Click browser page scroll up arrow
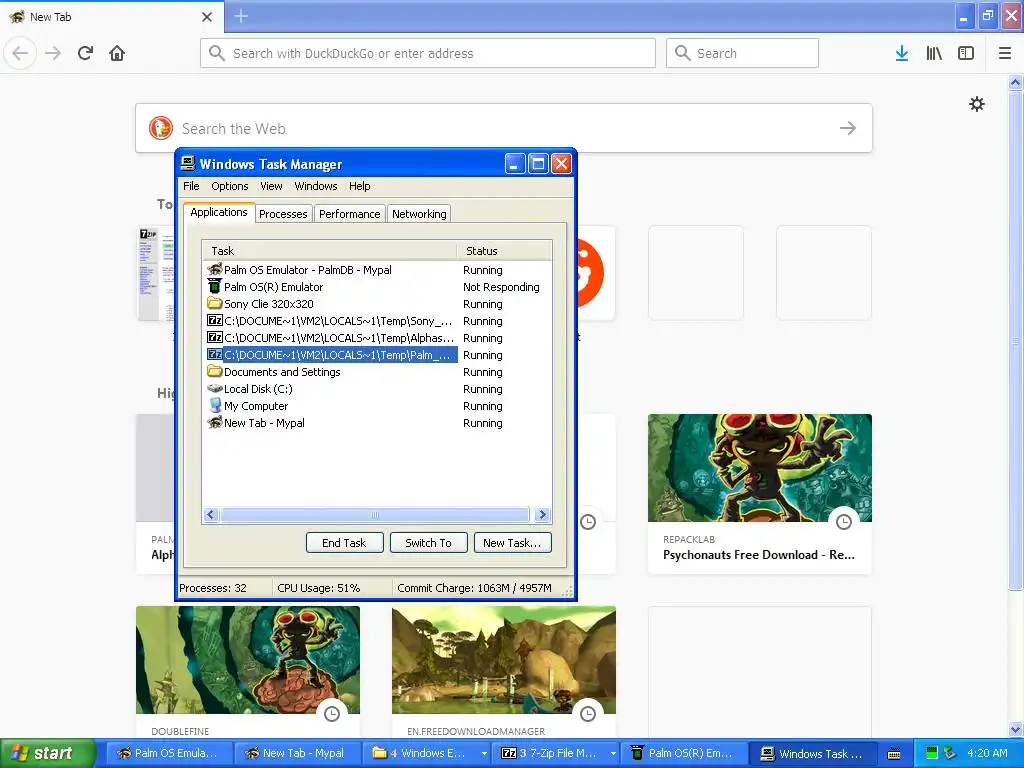The height and width of the screenshot is (768, 1024). (1016, 82)
